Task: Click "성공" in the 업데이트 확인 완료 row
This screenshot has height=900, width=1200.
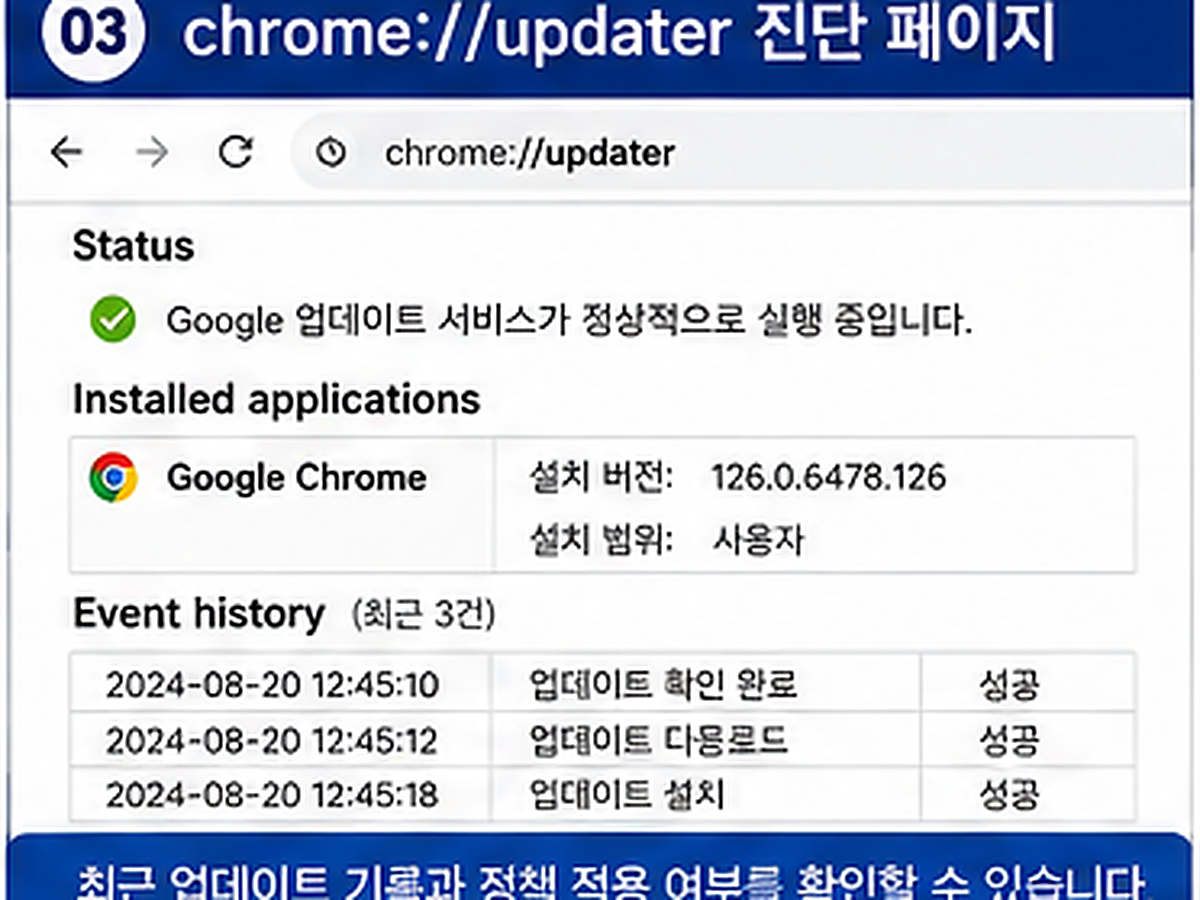Action: [1009, 685]
